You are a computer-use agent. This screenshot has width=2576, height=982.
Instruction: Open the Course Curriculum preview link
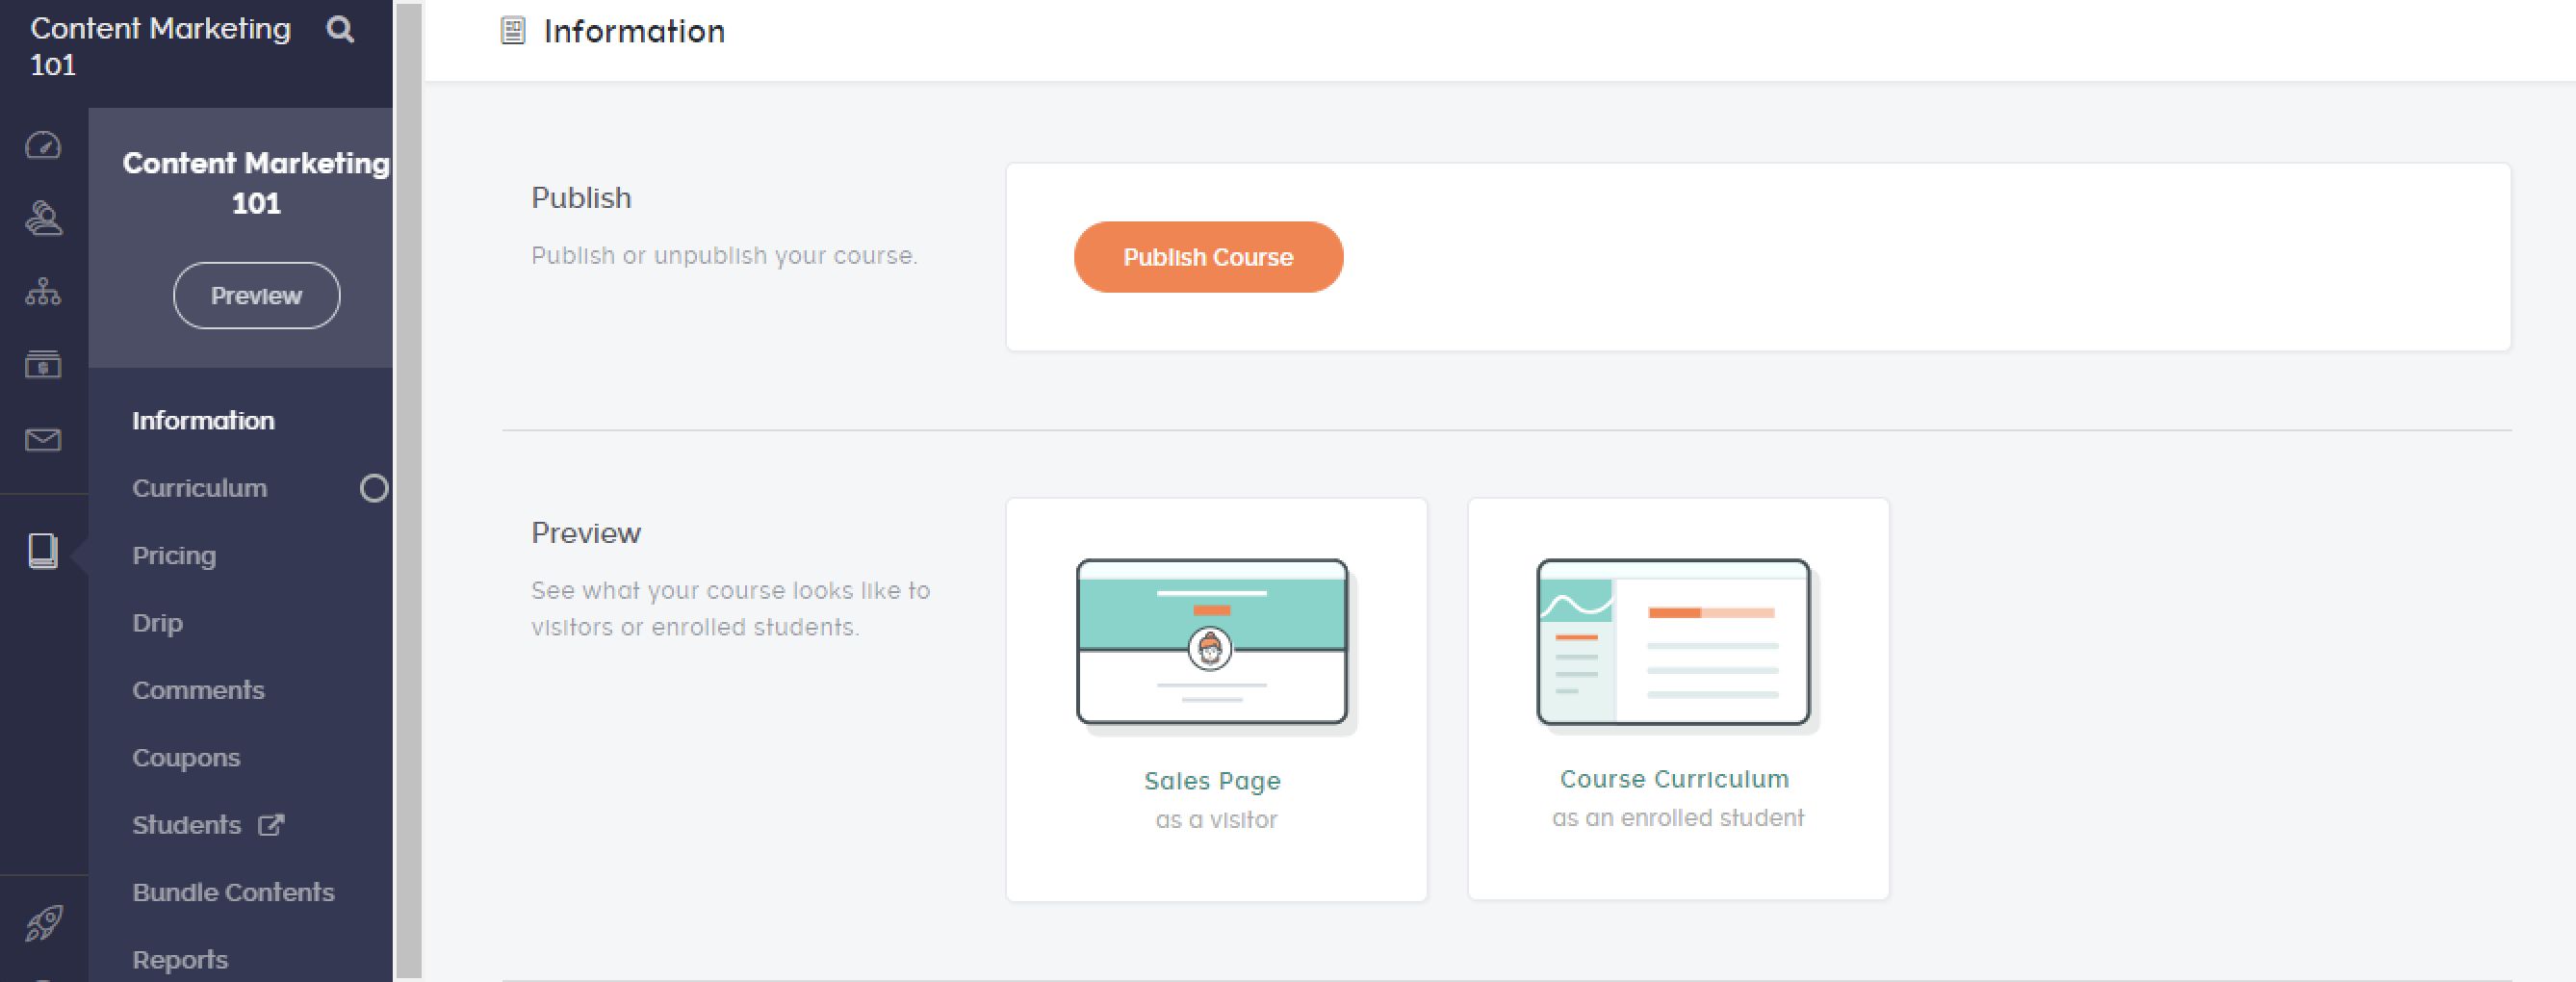point(1674,779)
